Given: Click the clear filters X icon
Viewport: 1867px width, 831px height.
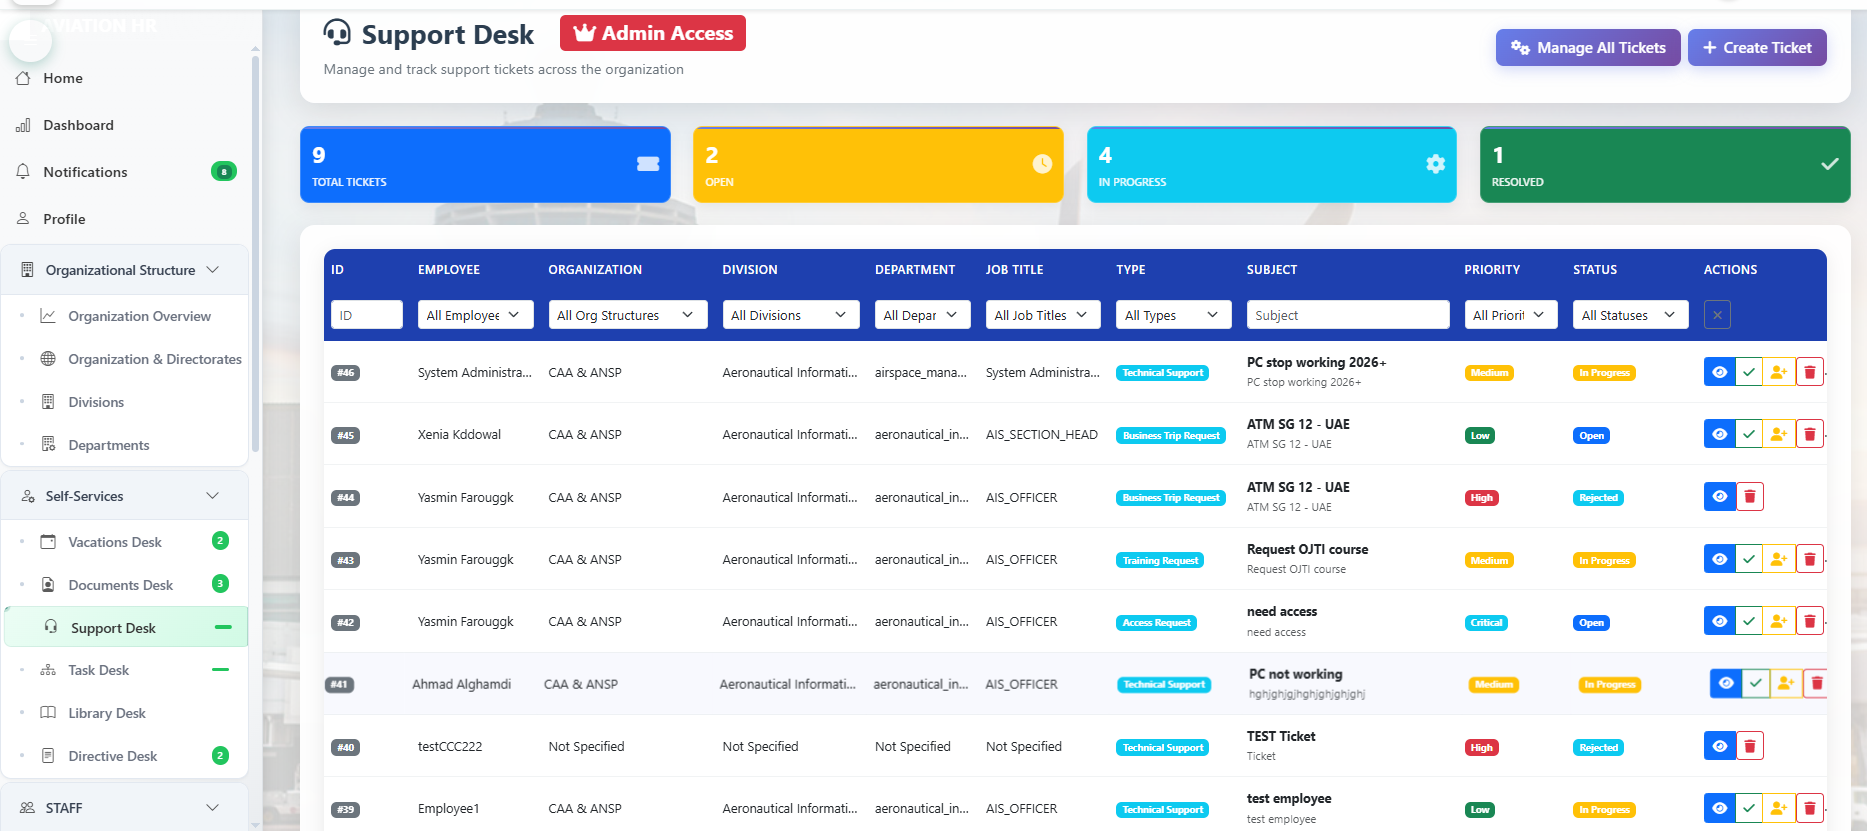Looking at the screenshot, I should click(x=1717, y=315).
